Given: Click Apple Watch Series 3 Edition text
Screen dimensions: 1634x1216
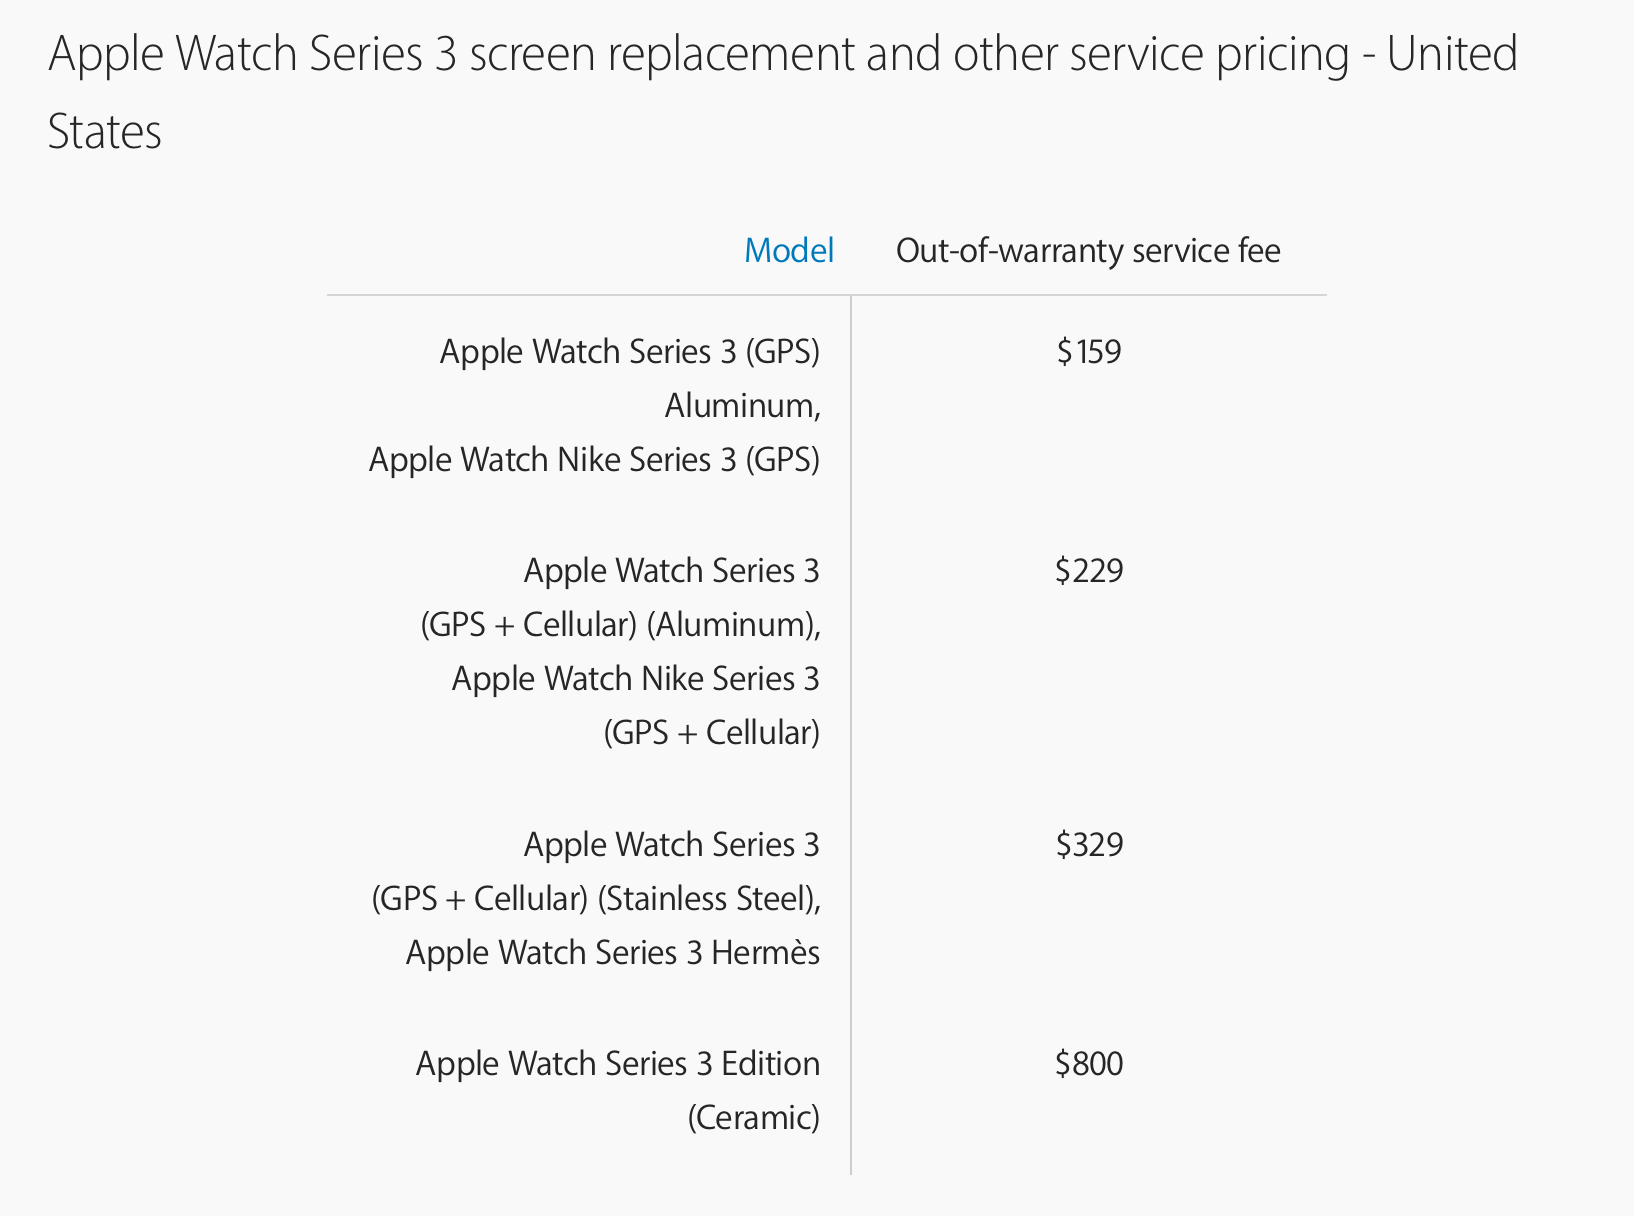Looking at the screenshot, I should [617, 1064].
